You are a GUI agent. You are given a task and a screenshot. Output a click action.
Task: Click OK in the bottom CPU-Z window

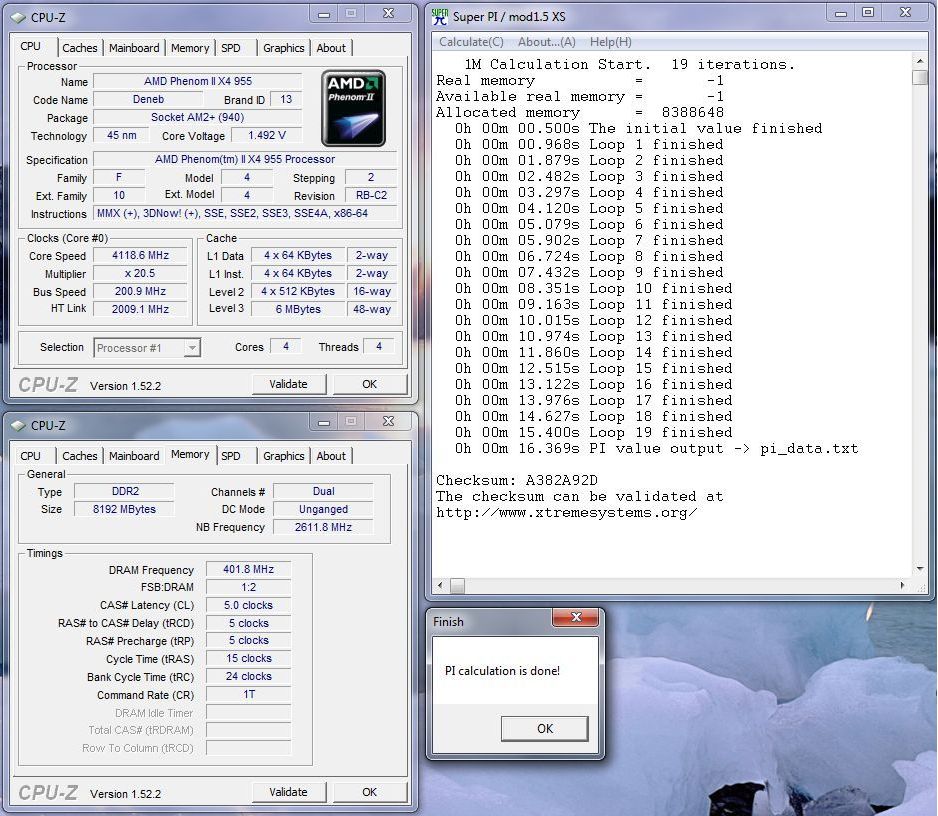coord(370,792)
